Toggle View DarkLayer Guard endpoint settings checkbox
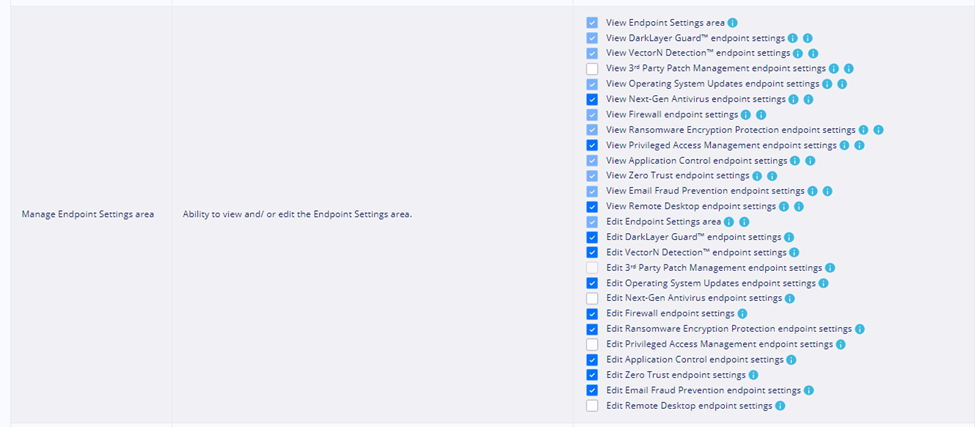Viewport: 975px width, 427px height. point(592,38)
